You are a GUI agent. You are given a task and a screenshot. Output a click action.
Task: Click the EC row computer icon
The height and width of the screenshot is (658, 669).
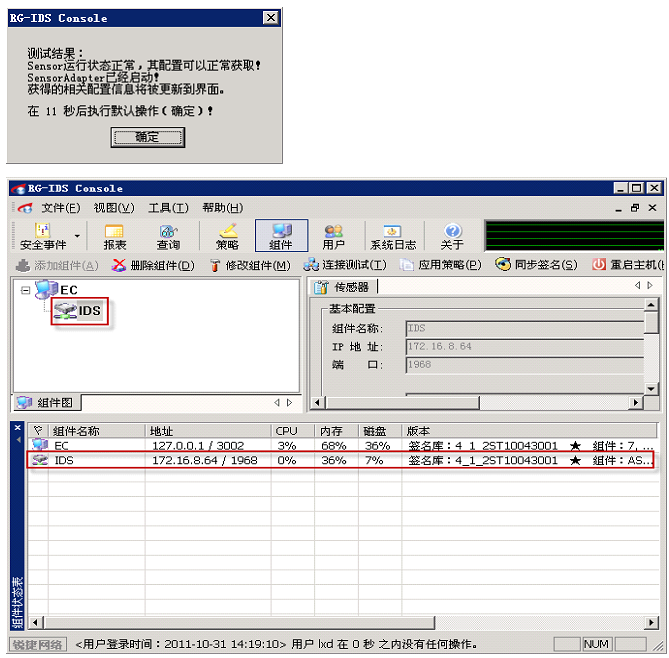point(40,445)
